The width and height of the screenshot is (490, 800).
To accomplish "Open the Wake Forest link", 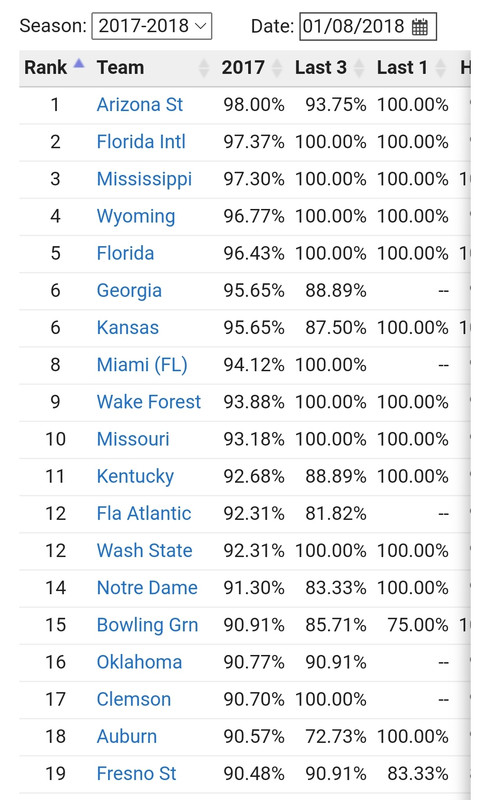I will pos(149,402).
